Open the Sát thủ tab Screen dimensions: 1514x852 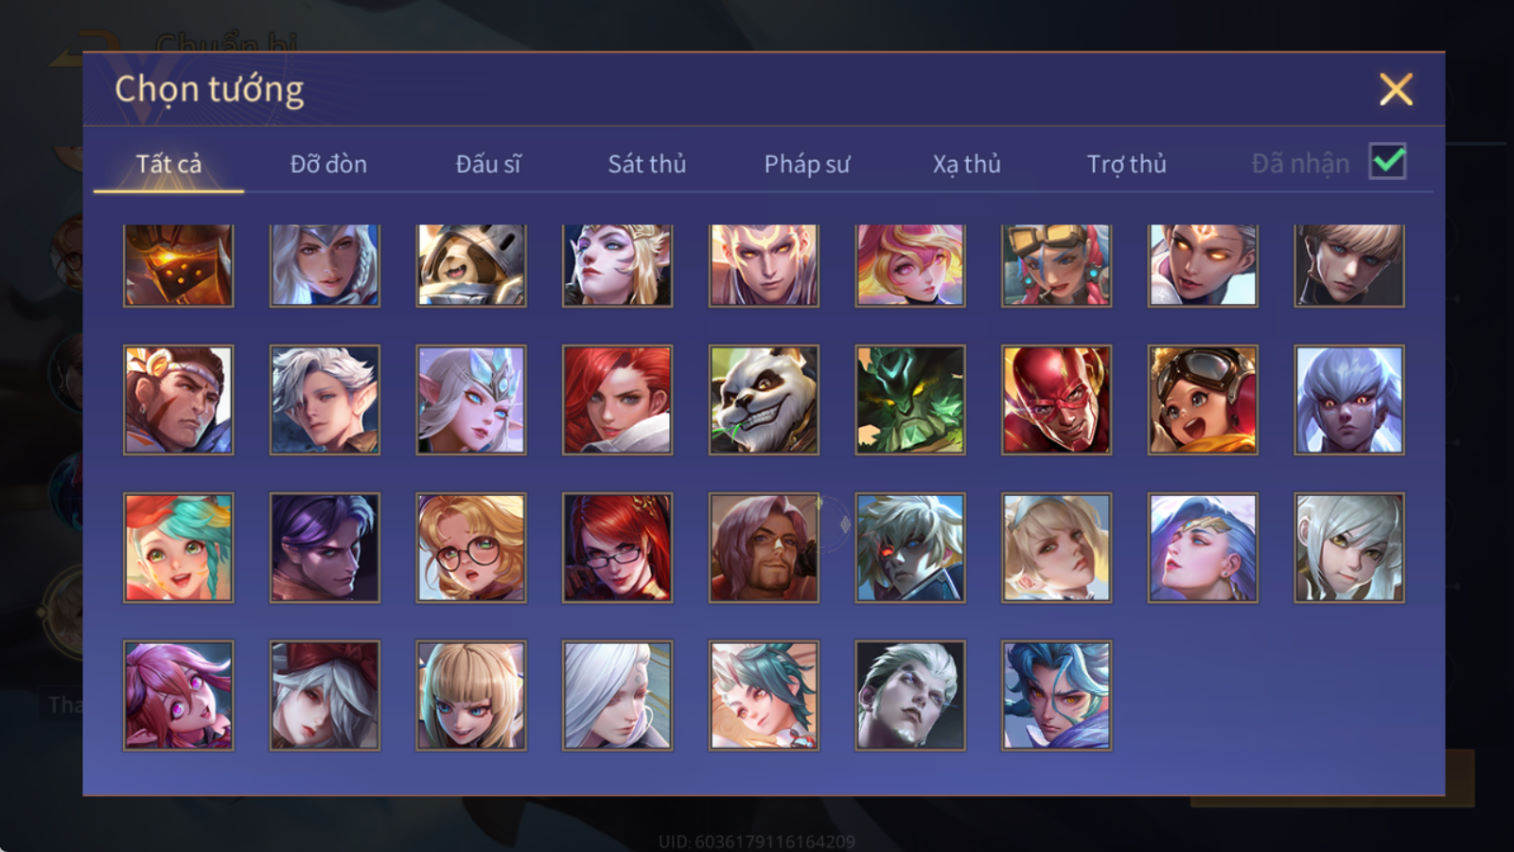[647, 164]
